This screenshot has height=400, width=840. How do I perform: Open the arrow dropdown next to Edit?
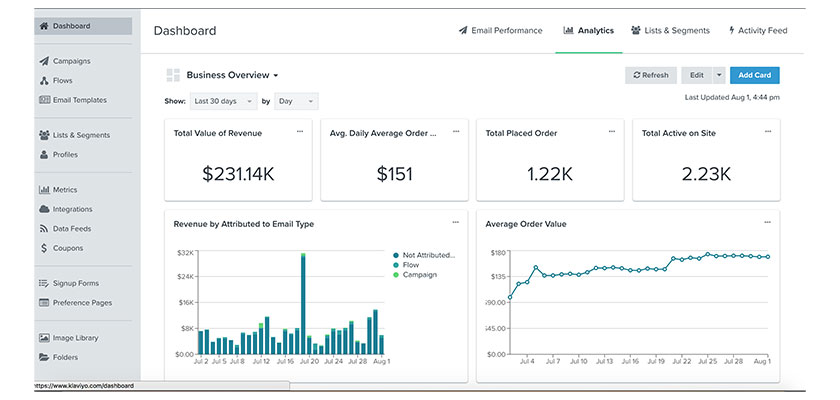pyautogui.click(x=719, y=75)
